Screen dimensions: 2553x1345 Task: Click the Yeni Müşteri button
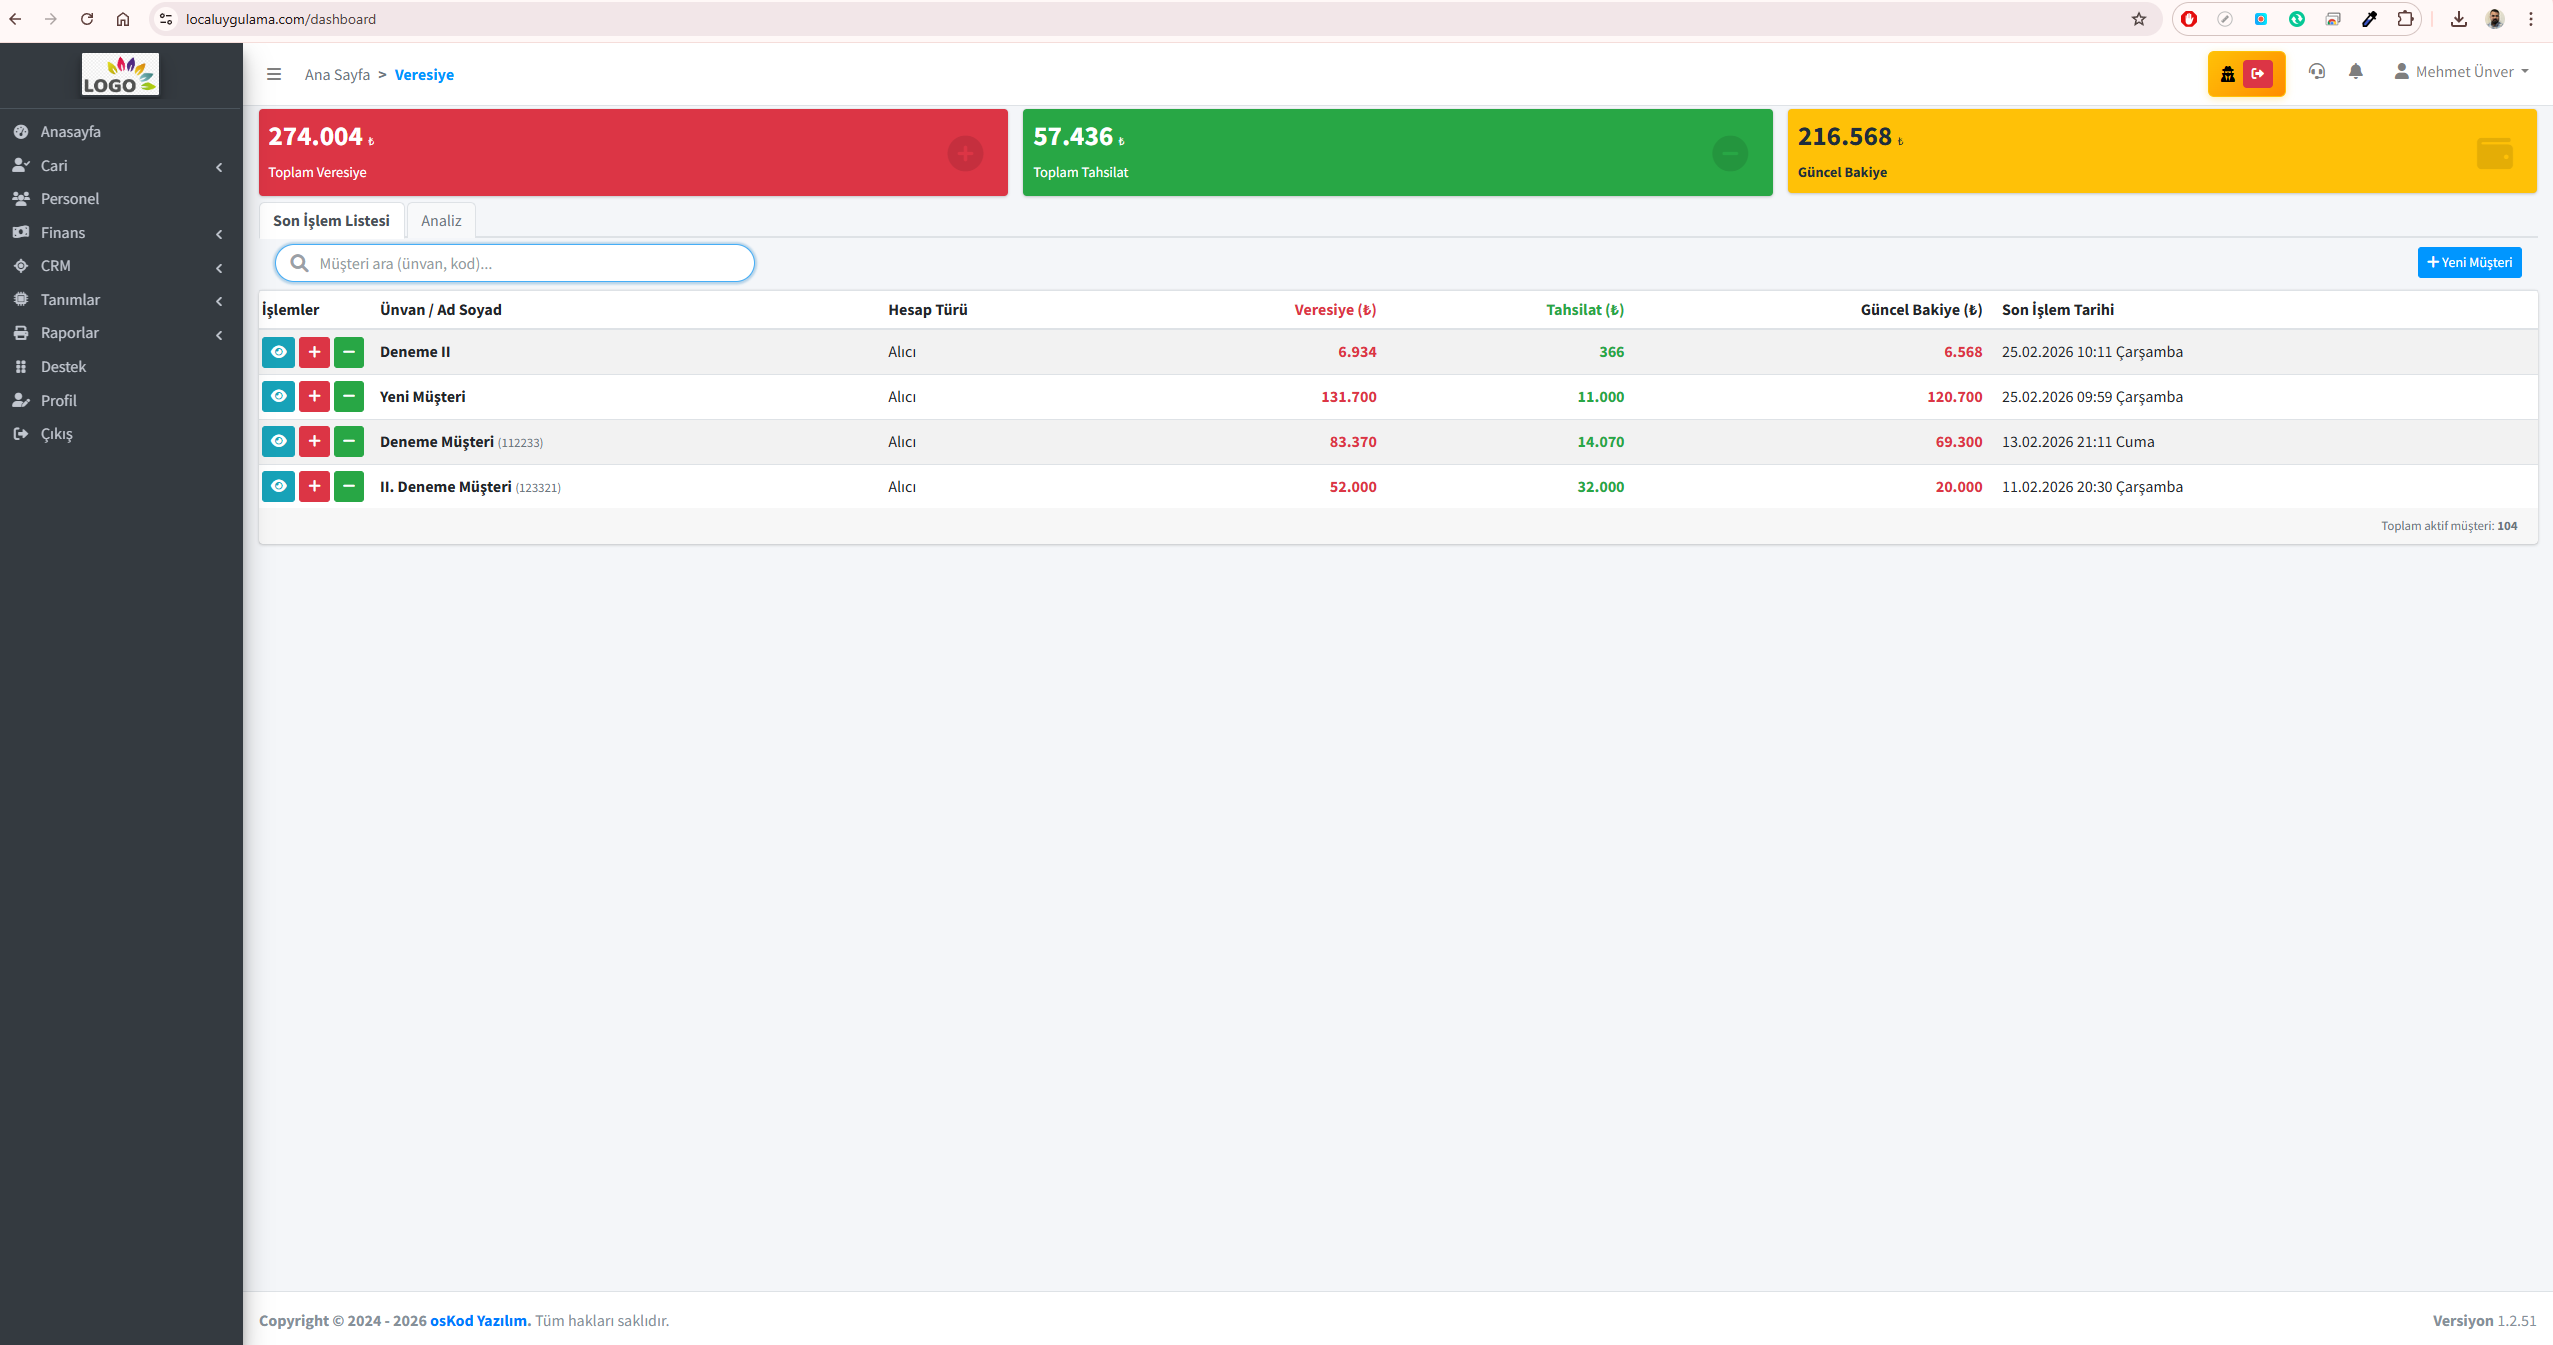[x=2469, y=263]
